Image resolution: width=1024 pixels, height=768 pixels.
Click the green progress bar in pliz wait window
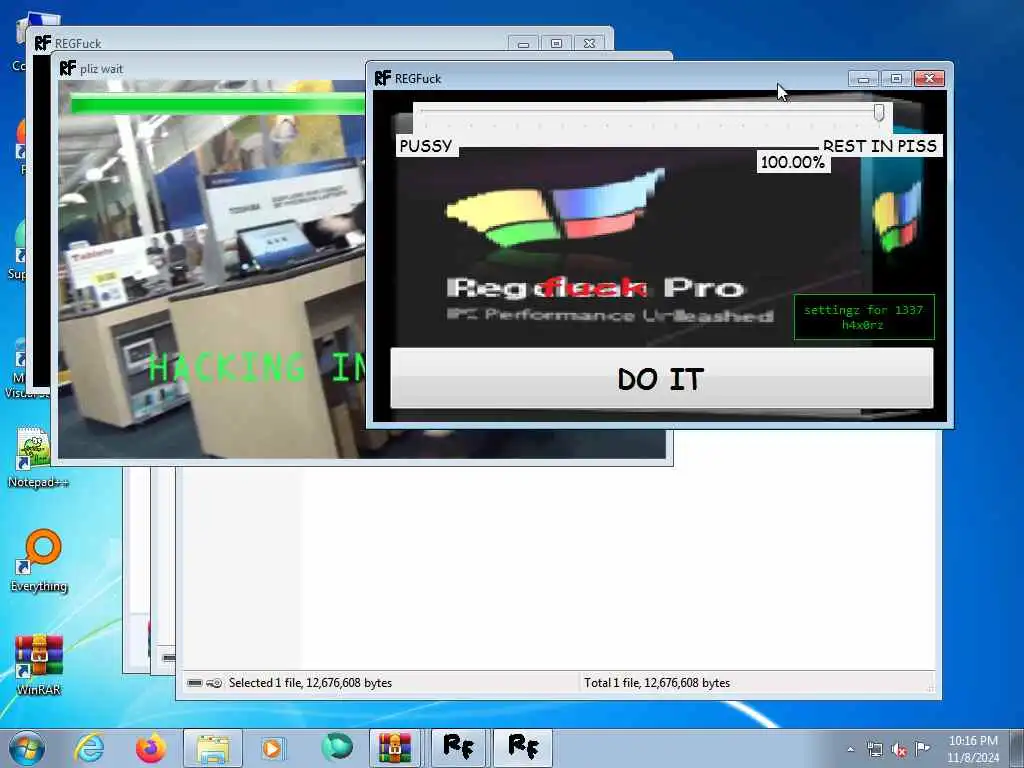[x=217, y=104]
